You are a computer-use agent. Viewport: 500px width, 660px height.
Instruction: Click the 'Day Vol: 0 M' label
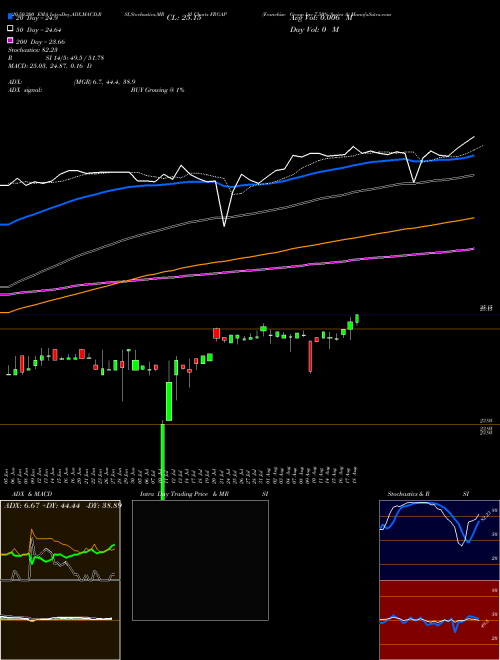[x=314, y=30]
